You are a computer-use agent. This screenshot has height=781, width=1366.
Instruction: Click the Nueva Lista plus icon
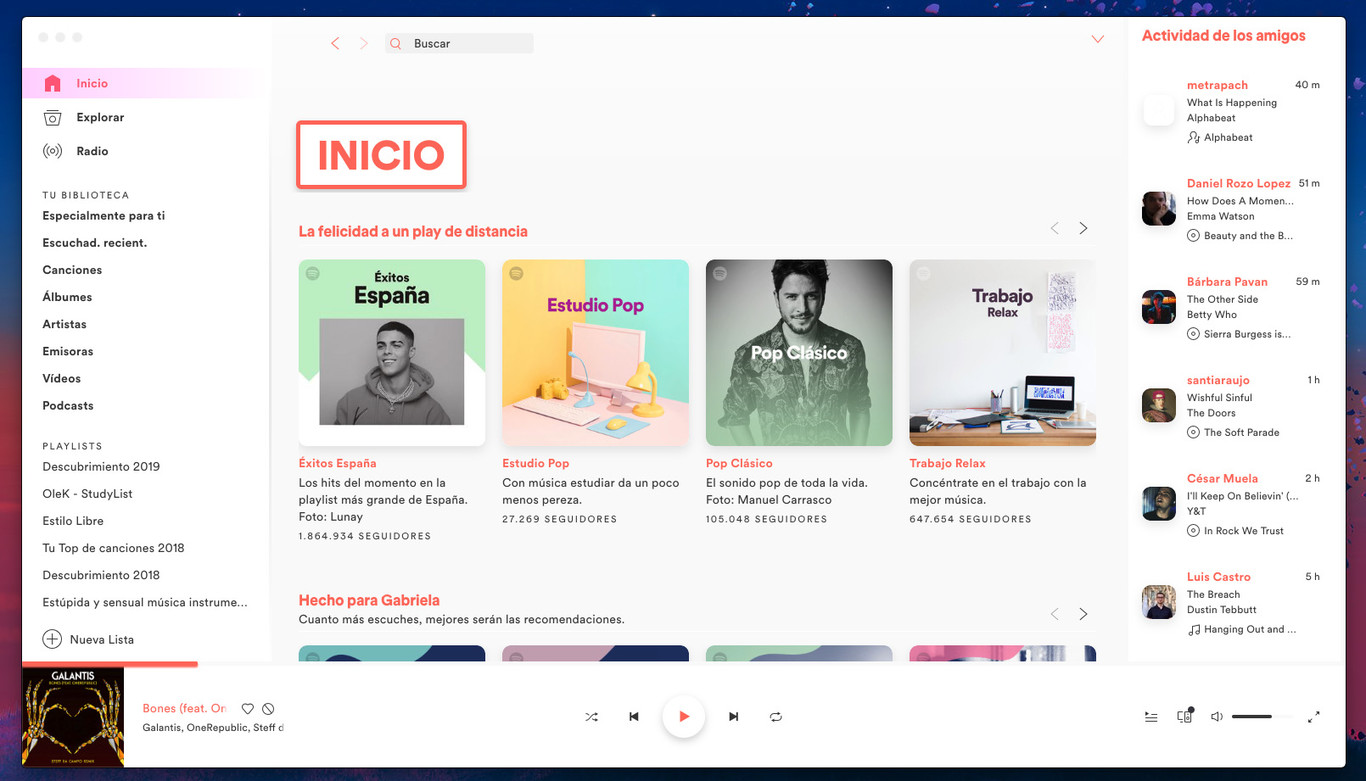point(51,639)
